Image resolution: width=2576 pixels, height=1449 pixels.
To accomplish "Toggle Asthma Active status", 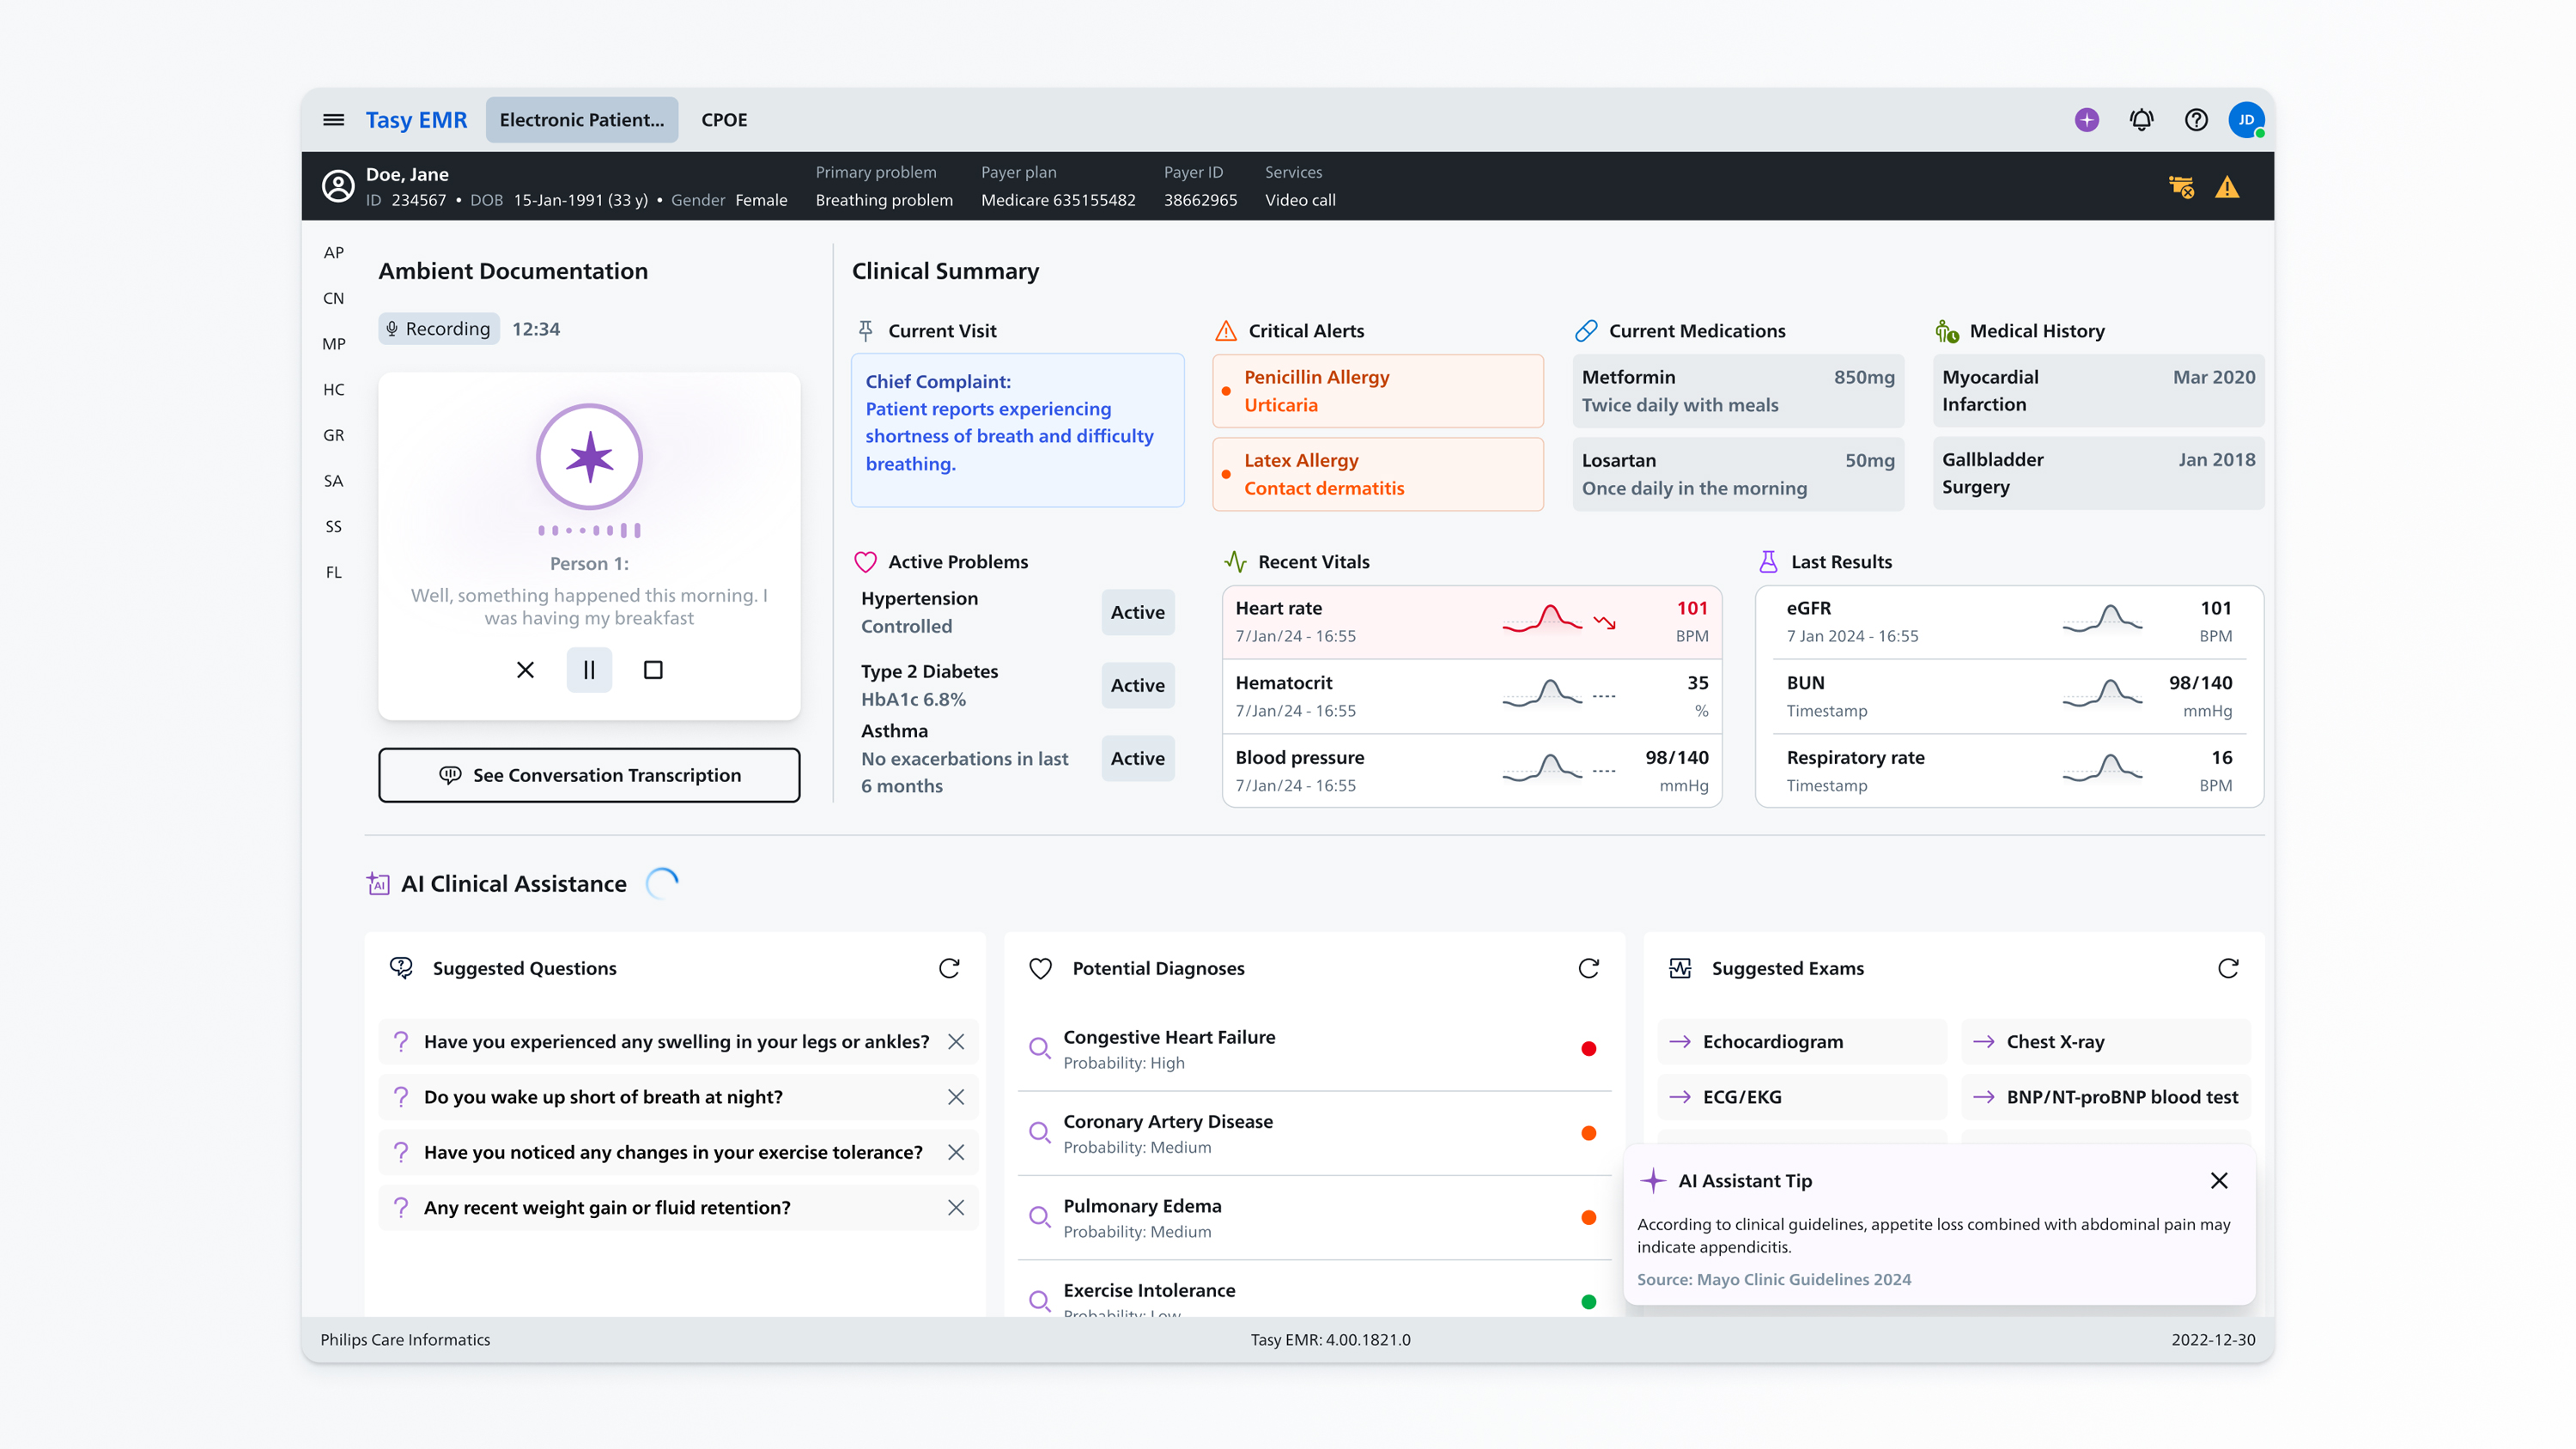I will (1137, 758).
